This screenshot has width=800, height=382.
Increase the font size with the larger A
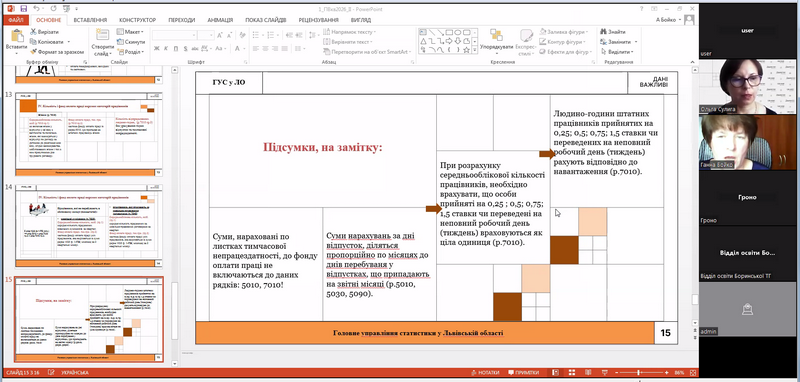219,35
